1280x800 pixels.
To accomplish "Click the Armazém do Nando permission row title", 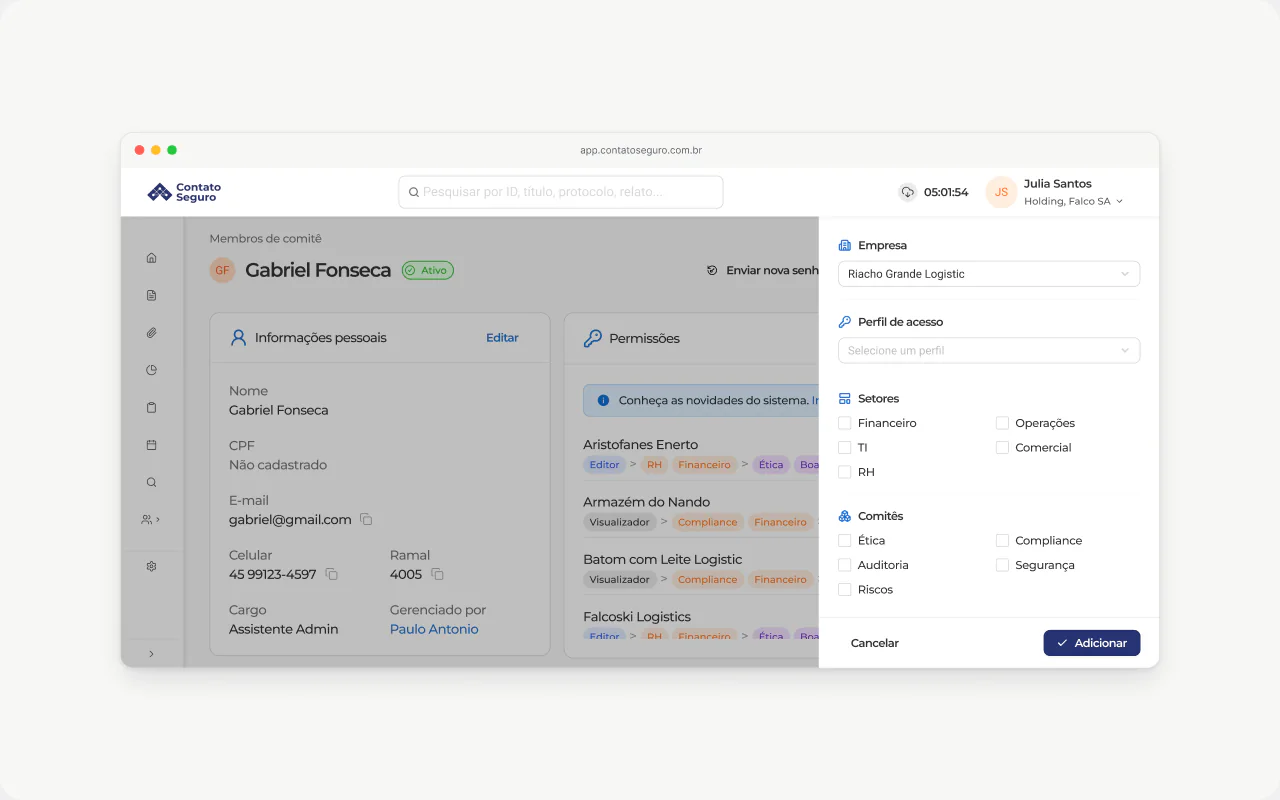I will coord(647,502).
